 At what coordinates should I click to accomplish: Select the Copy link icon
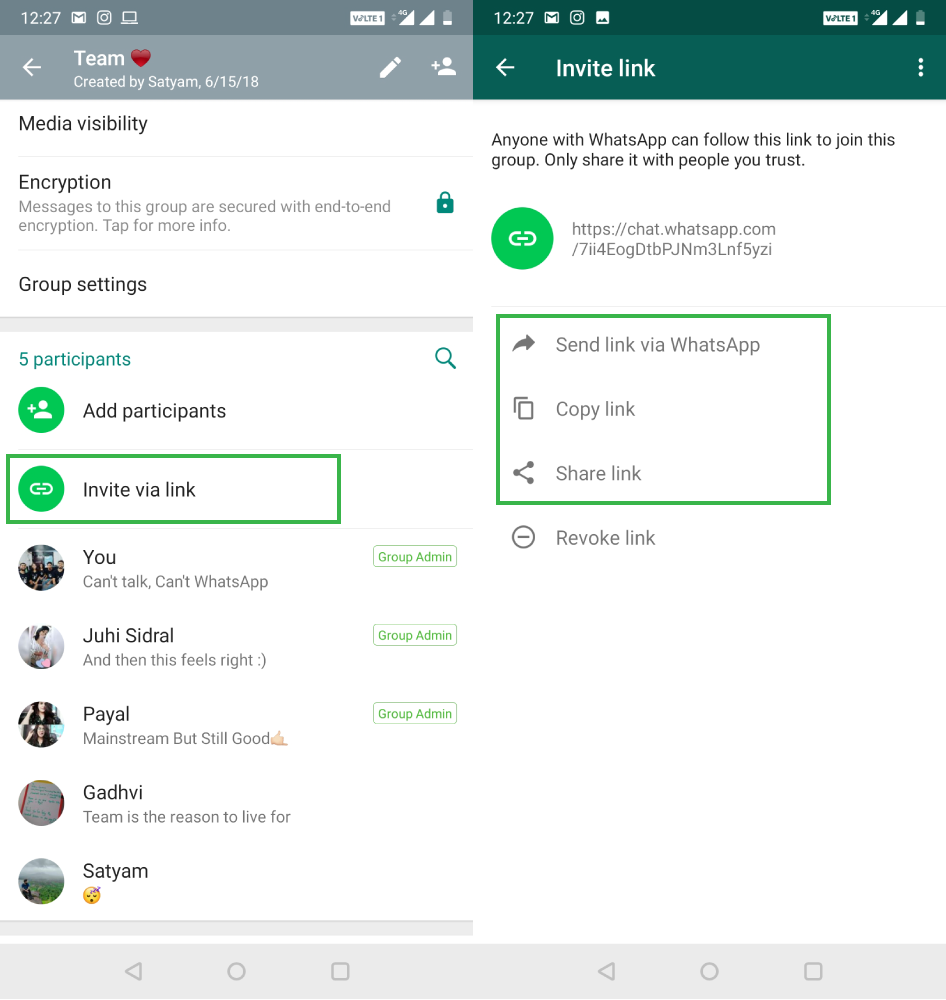pyautogui.click(x=524, y=408)
